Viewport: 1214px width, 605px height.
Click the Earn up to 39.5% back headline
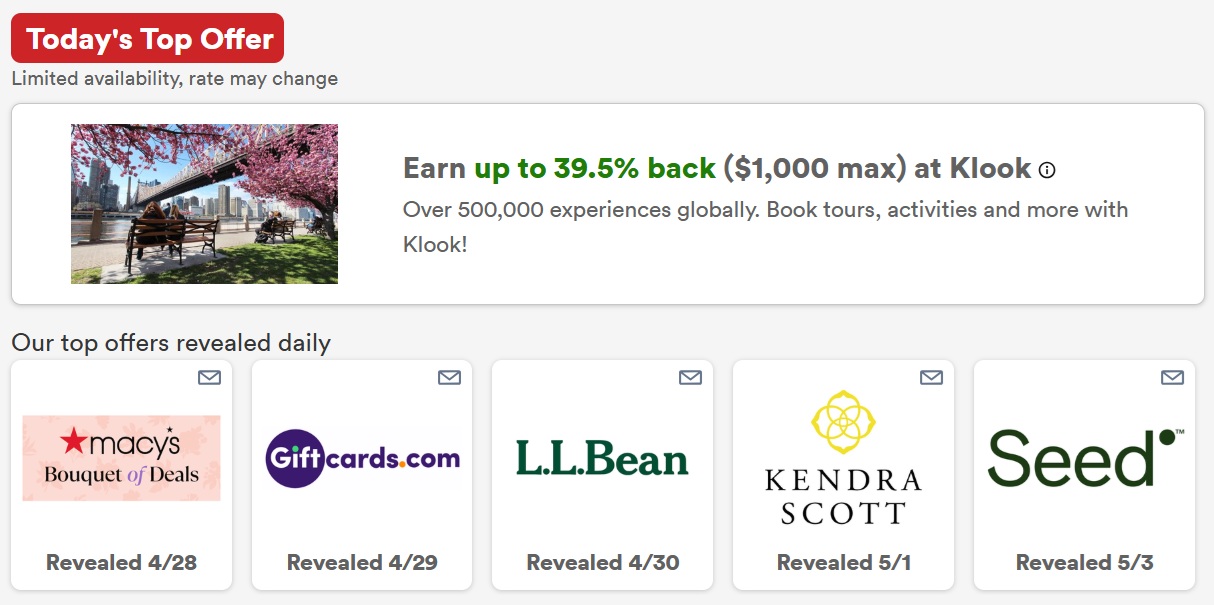tap(716, 168)
